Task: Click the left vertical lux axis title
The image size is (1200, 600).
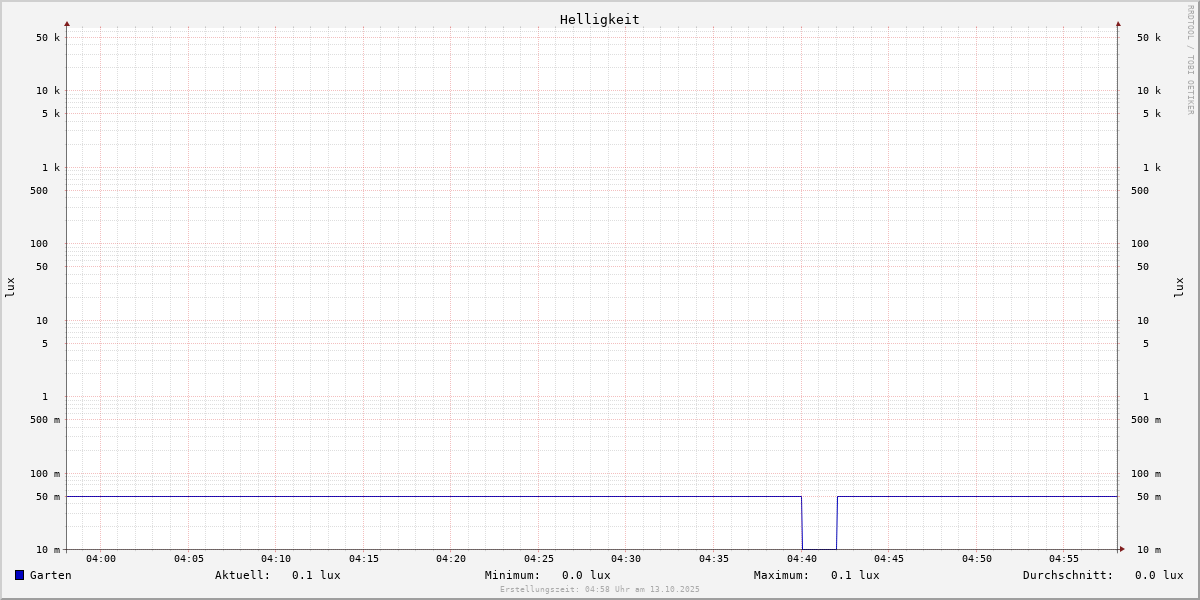Action: 10,287
